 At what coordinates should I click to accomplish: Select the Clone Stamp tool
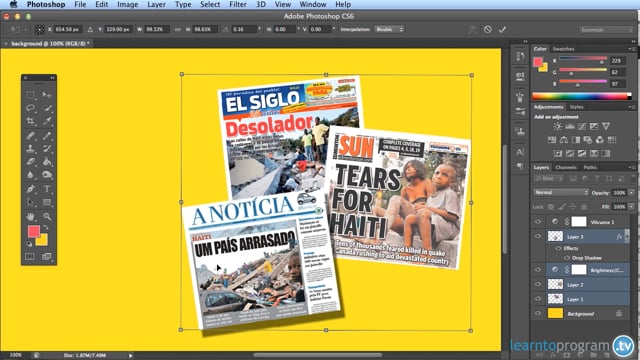(x=31, y=149)
